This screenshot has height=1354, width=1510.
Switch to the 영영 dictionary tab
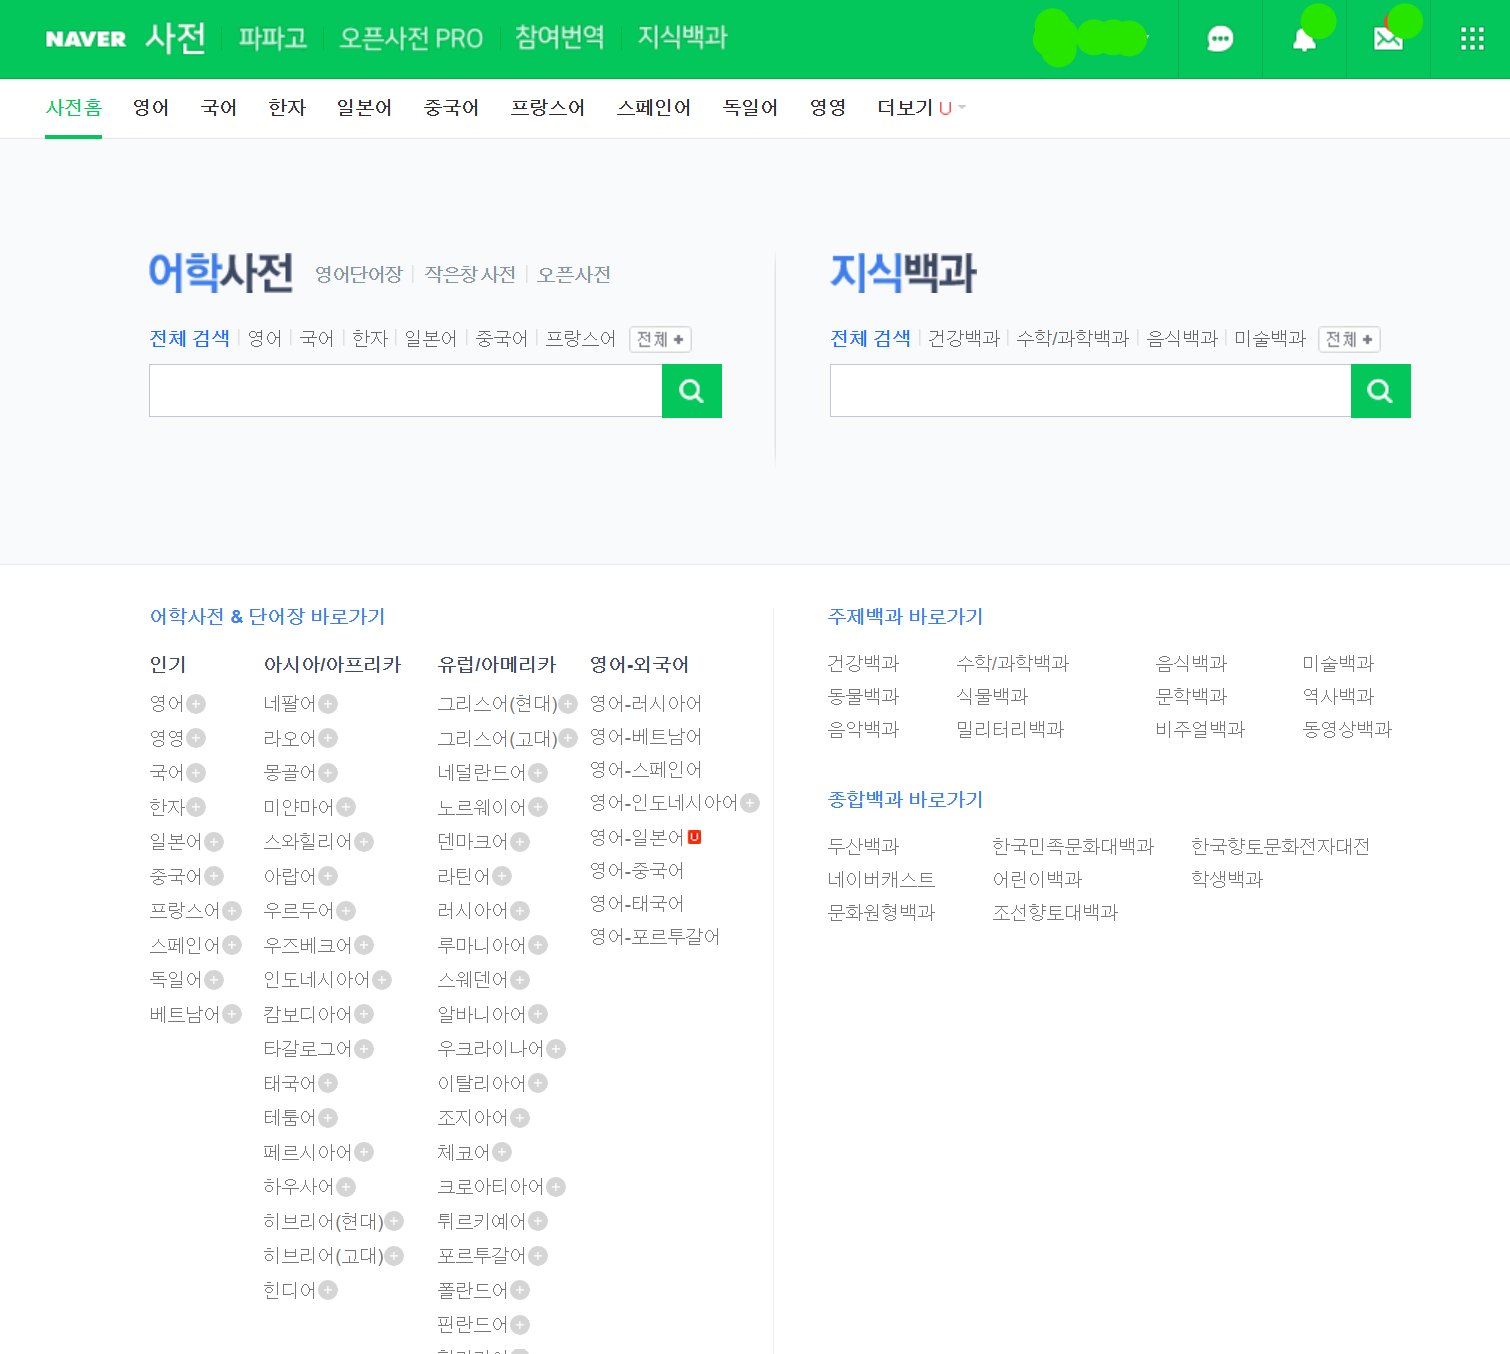click(x=828, y=108)
